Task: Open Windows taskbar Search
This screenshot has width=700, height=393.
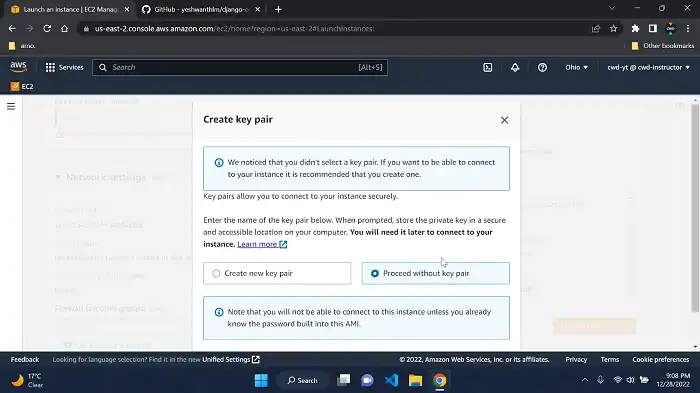Action: [303, 380]
